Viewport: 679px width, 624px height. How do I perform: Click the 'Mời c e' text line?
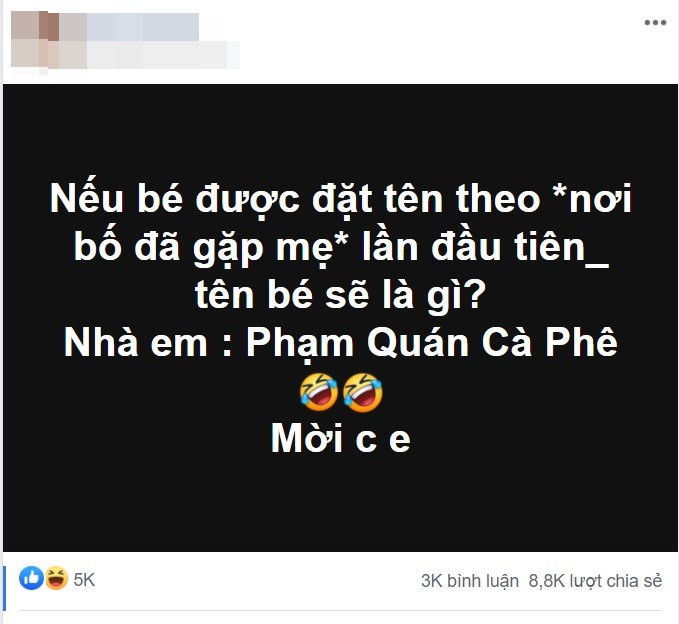point(340,438)
